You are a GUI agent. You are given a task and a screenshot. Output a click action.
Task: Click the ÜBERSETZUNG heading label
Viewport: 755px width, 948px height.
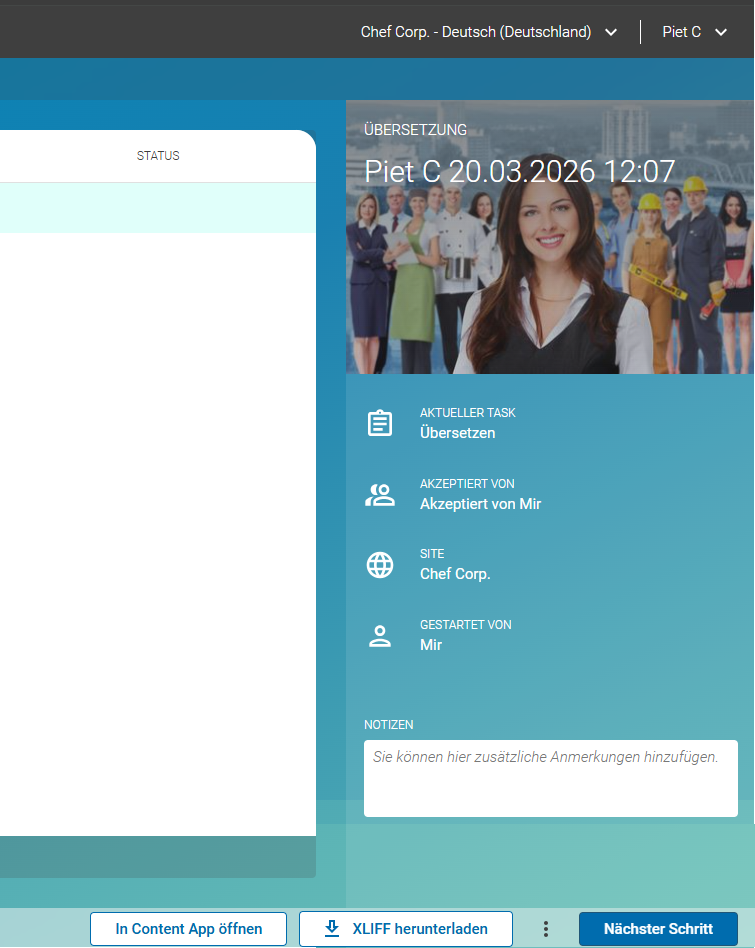415,130
